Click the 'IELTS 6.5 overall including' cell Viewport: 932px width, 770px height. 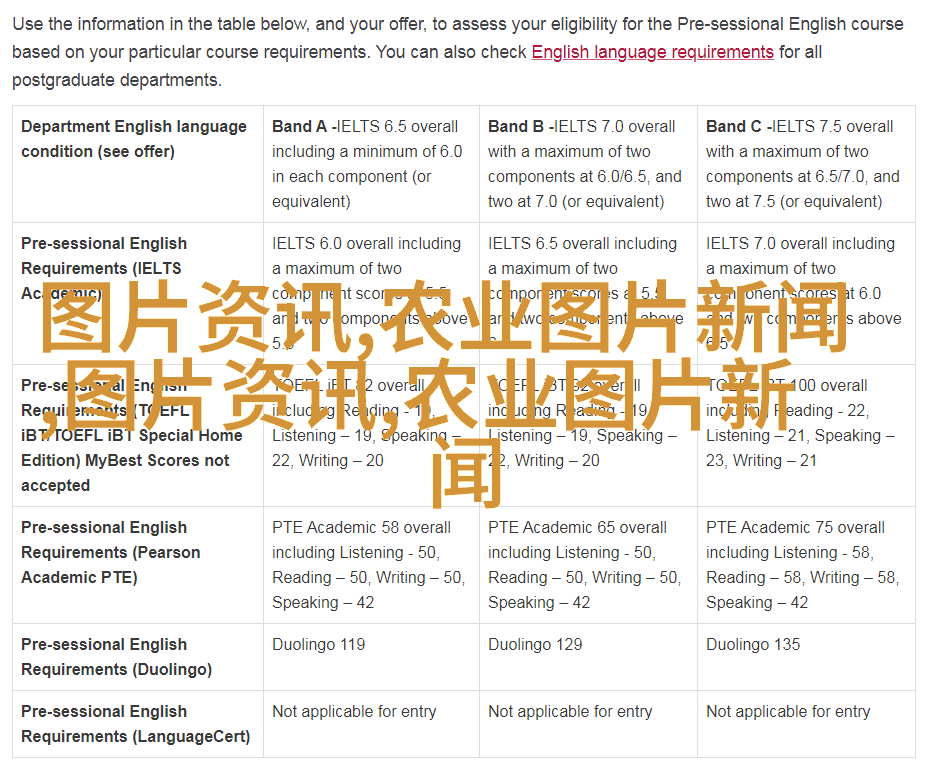588,294
